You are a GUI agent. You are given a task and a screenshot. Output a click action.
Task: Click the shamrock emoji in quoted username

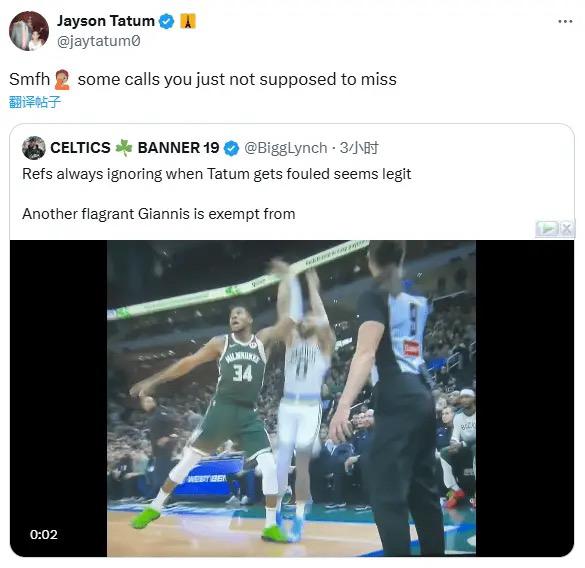point(124,148)
